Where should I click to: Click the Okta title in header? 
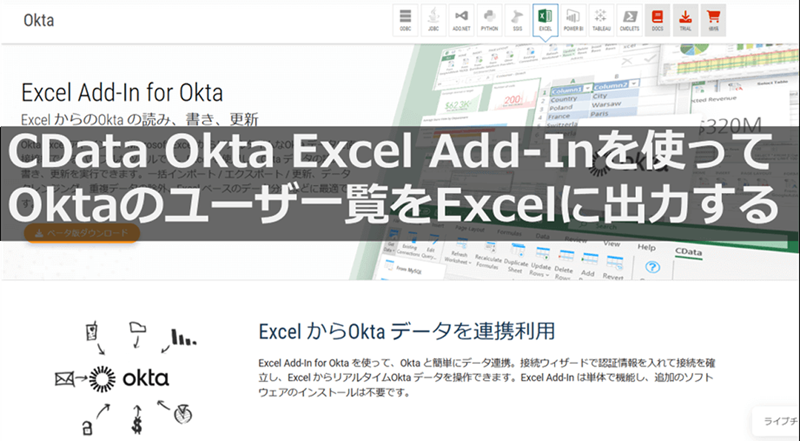pyautogui.click(x=39, y=20)
